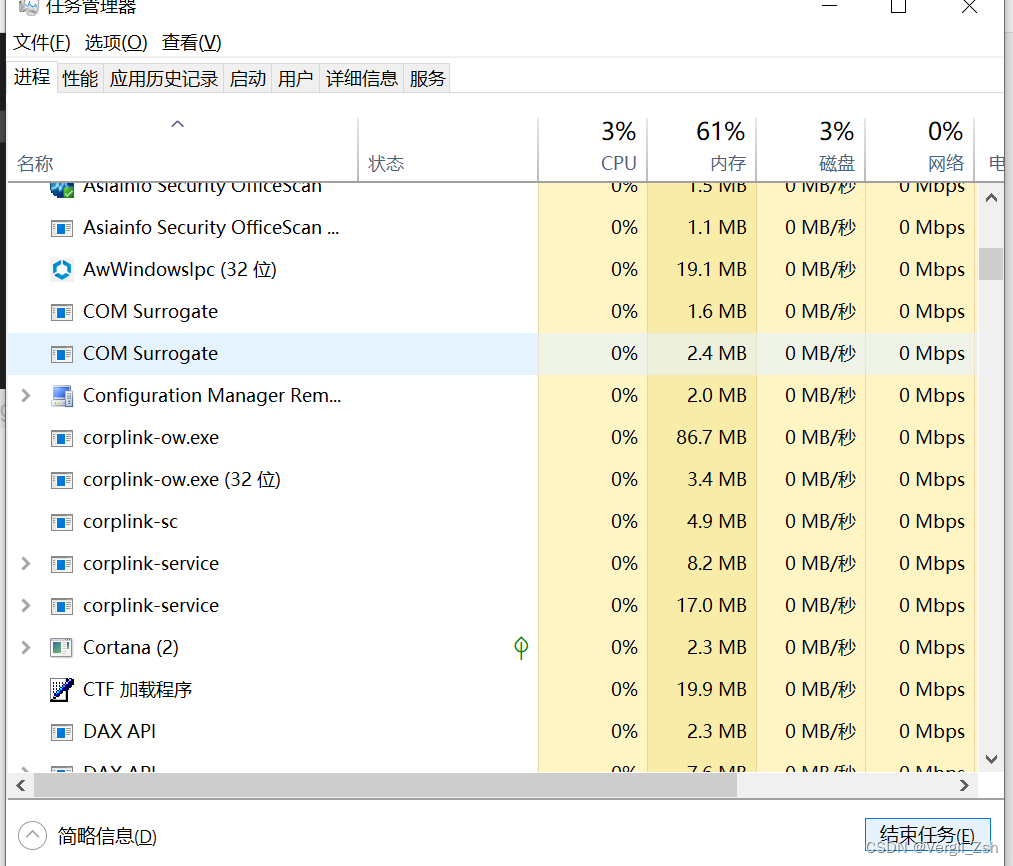Click the 结束任务(E) button
1013x866 pixels.
[x=927, y=836]
